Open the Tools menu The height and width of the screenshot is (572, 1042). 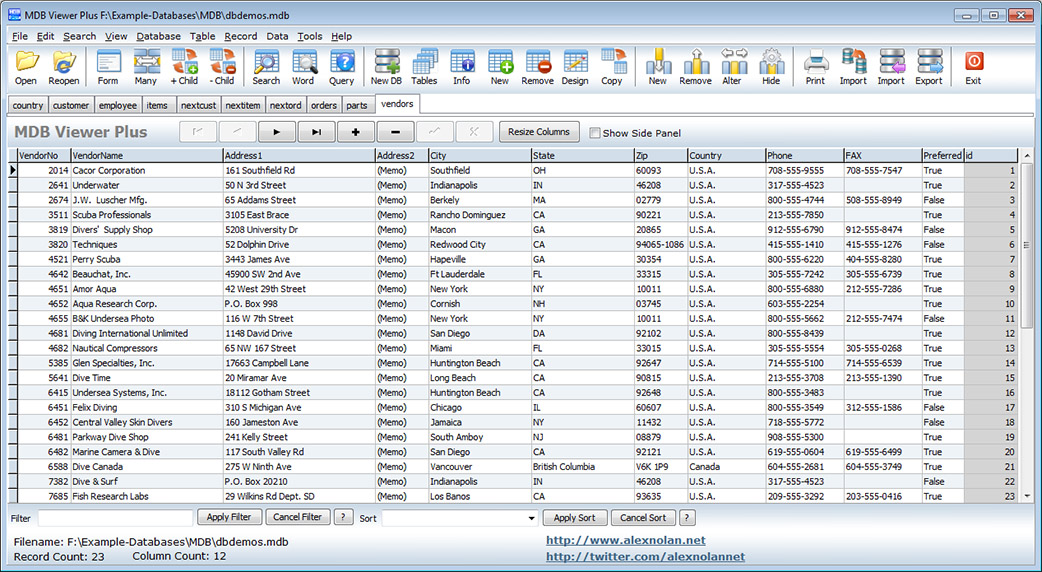coord(310,37)
